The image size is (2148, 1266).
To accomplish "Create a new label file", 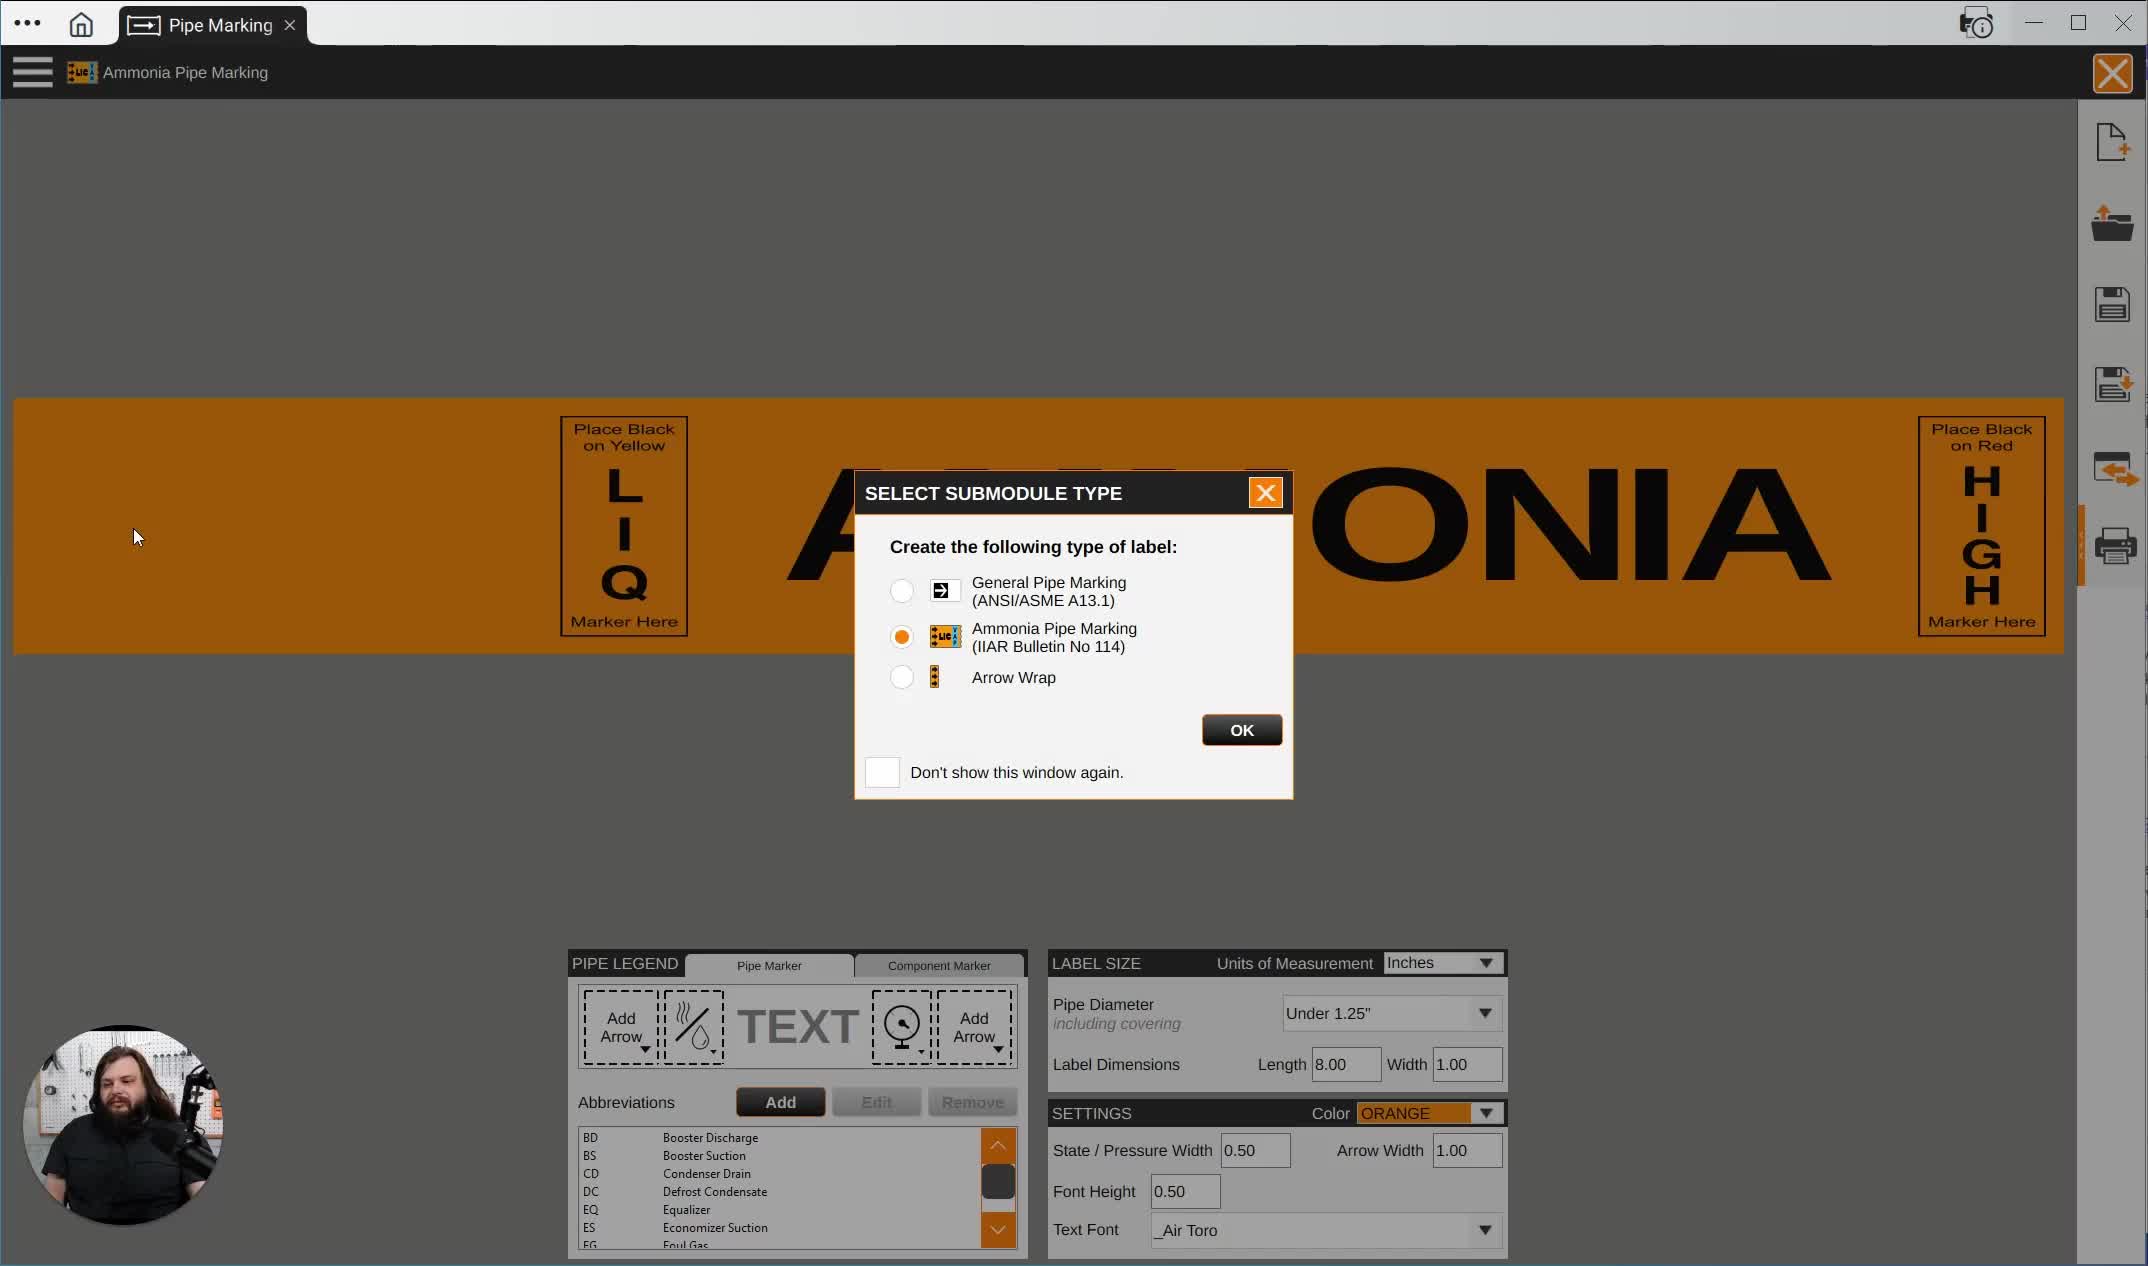I will 2112,142.
